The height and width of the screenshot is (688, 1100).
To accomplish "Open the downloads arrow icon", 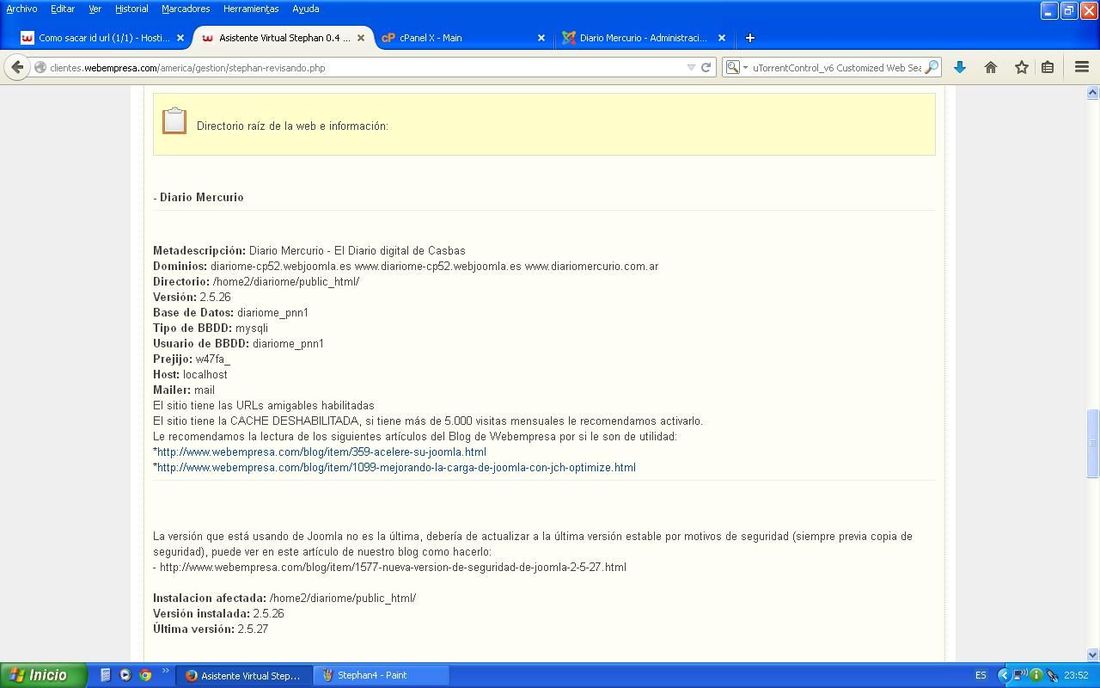I will tap(960, 67).
